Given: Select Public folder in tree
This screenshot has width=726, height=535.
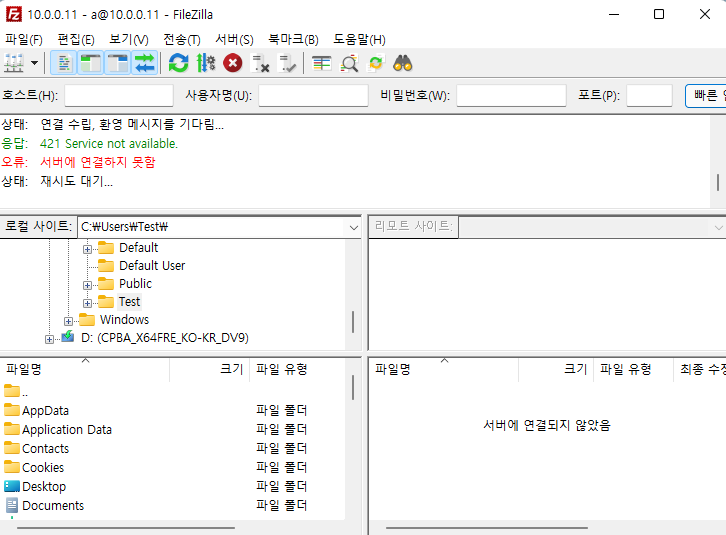Looking at the screenshot, I should coord(135,283).
